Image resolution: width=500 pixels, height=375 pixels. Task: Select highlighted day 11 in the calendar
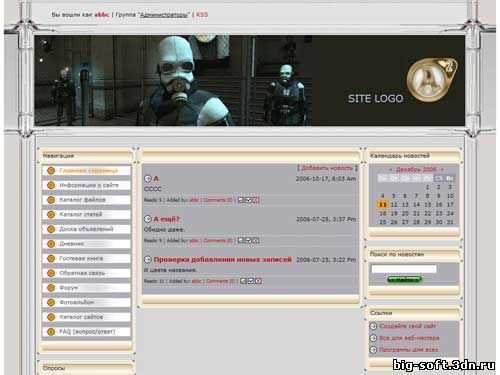pyautogui.click(x=383, y=204)
